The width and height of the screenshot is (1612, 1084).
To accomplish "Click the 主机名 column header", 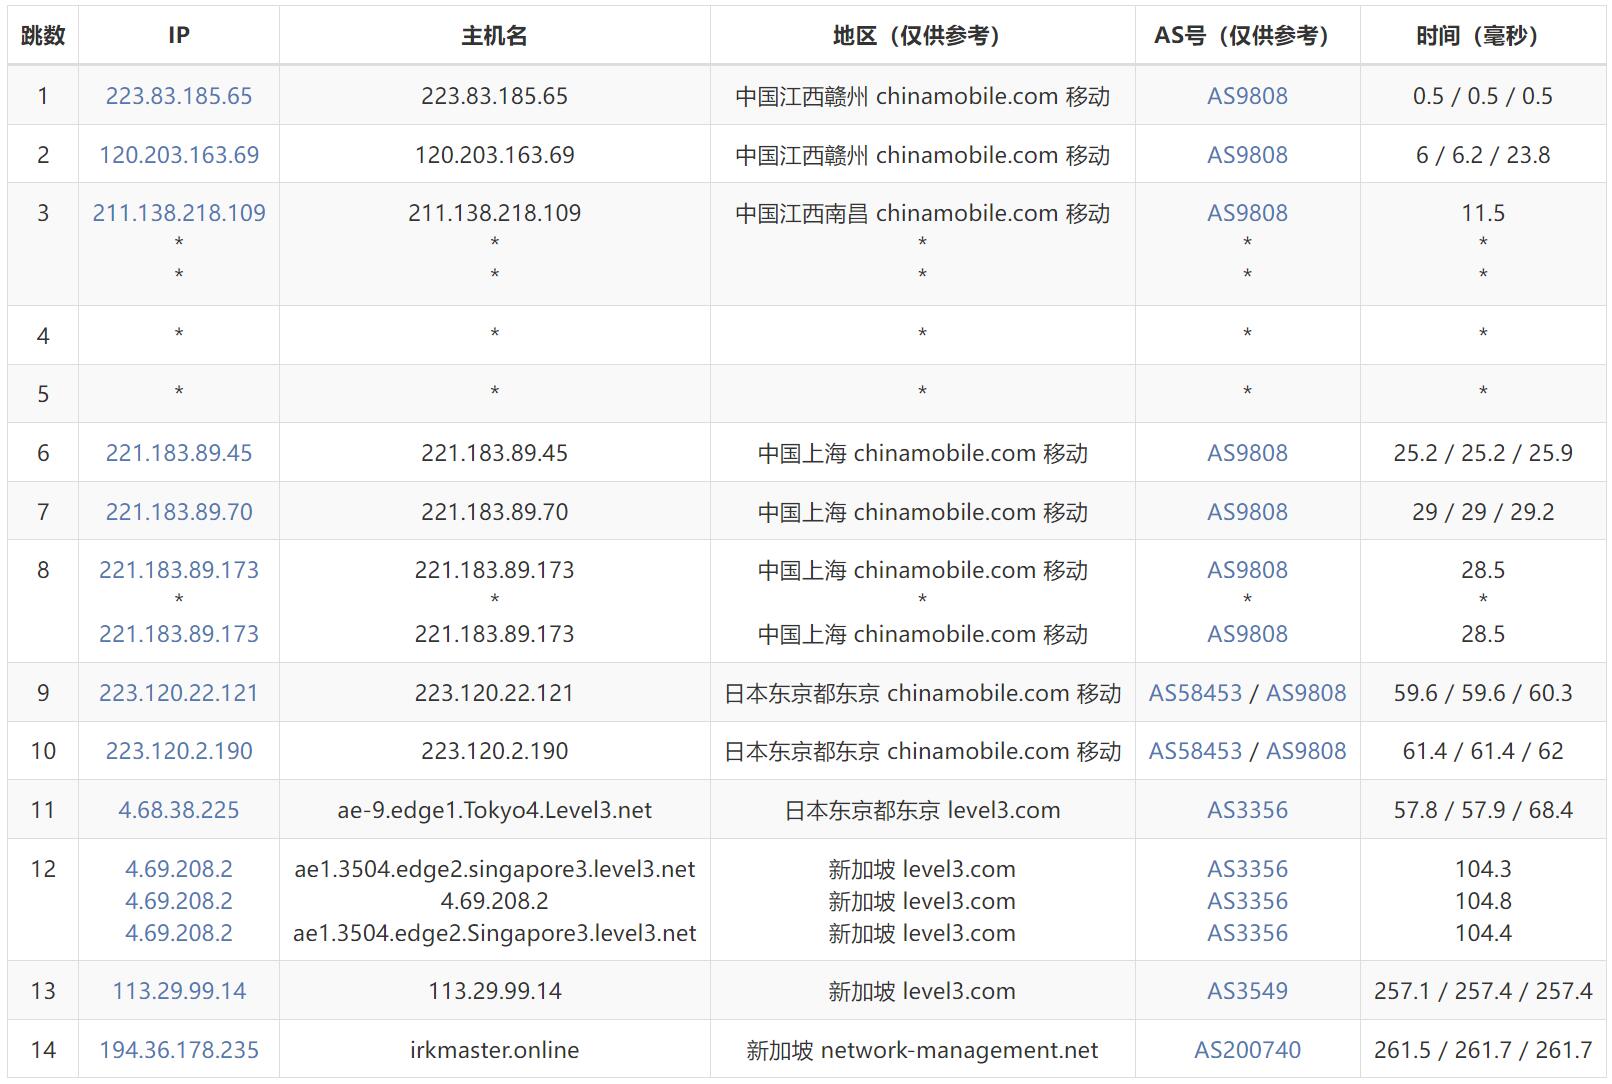I will point(494,36).
